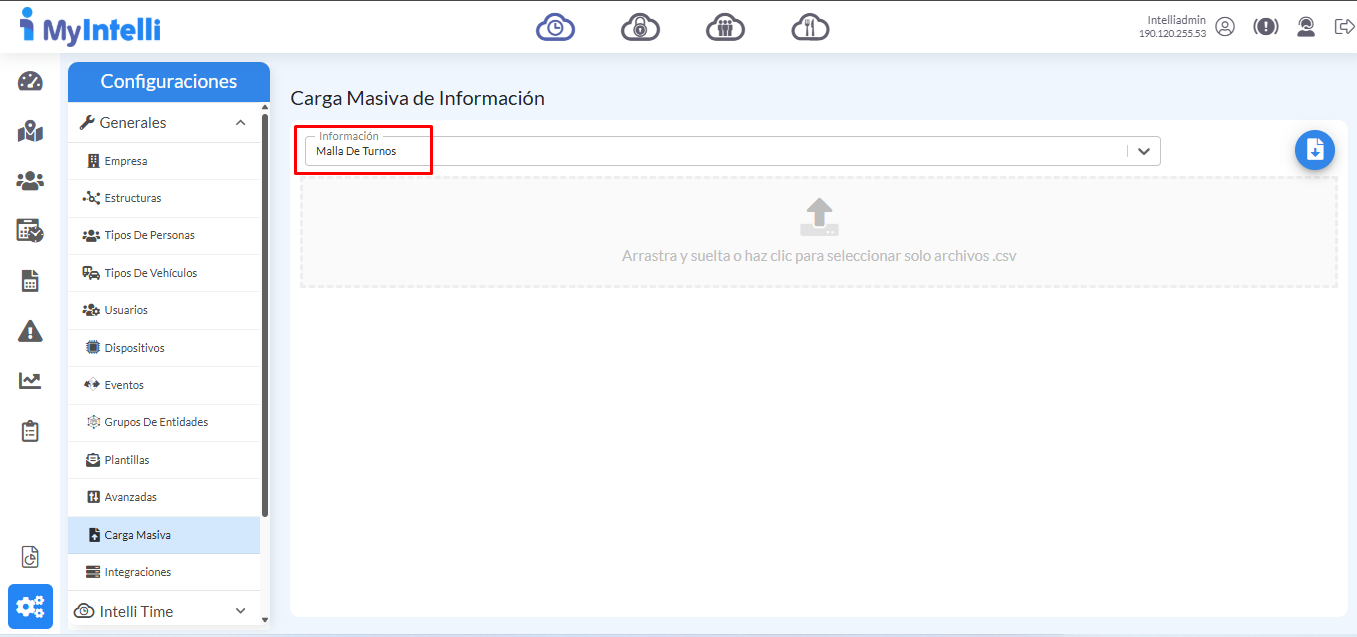Open the fork-and-knife cloud module icon
The height and width of the screenshot is (637, 1357).
pos(810,27)
